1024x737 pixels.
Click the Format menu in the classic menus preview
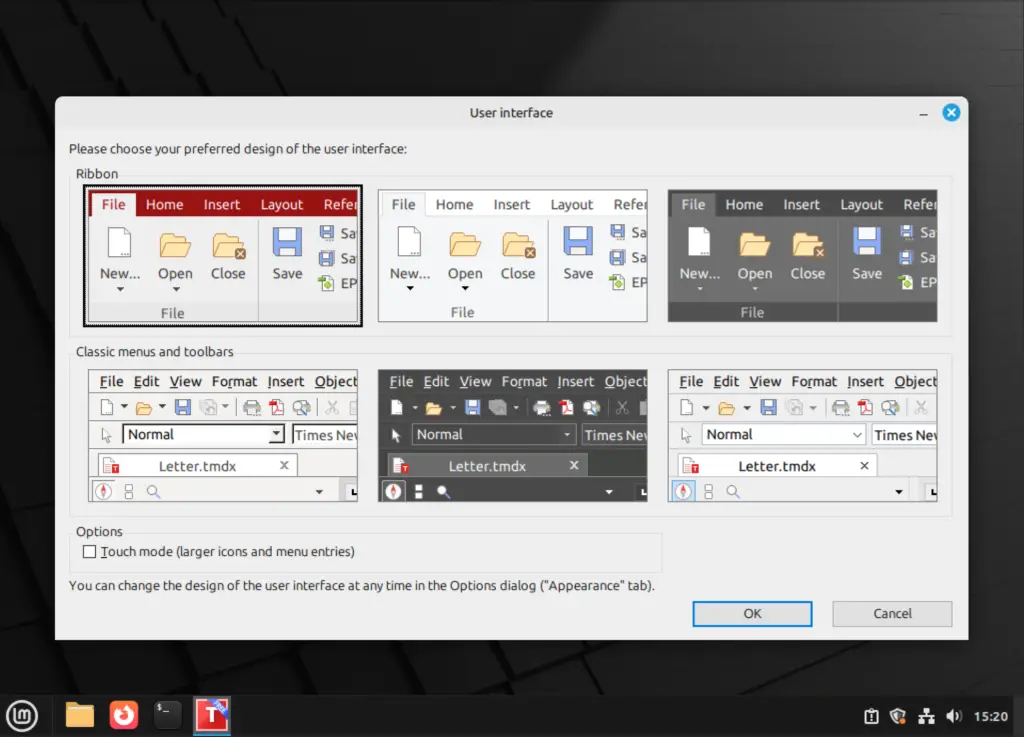[x=235, y=381]
